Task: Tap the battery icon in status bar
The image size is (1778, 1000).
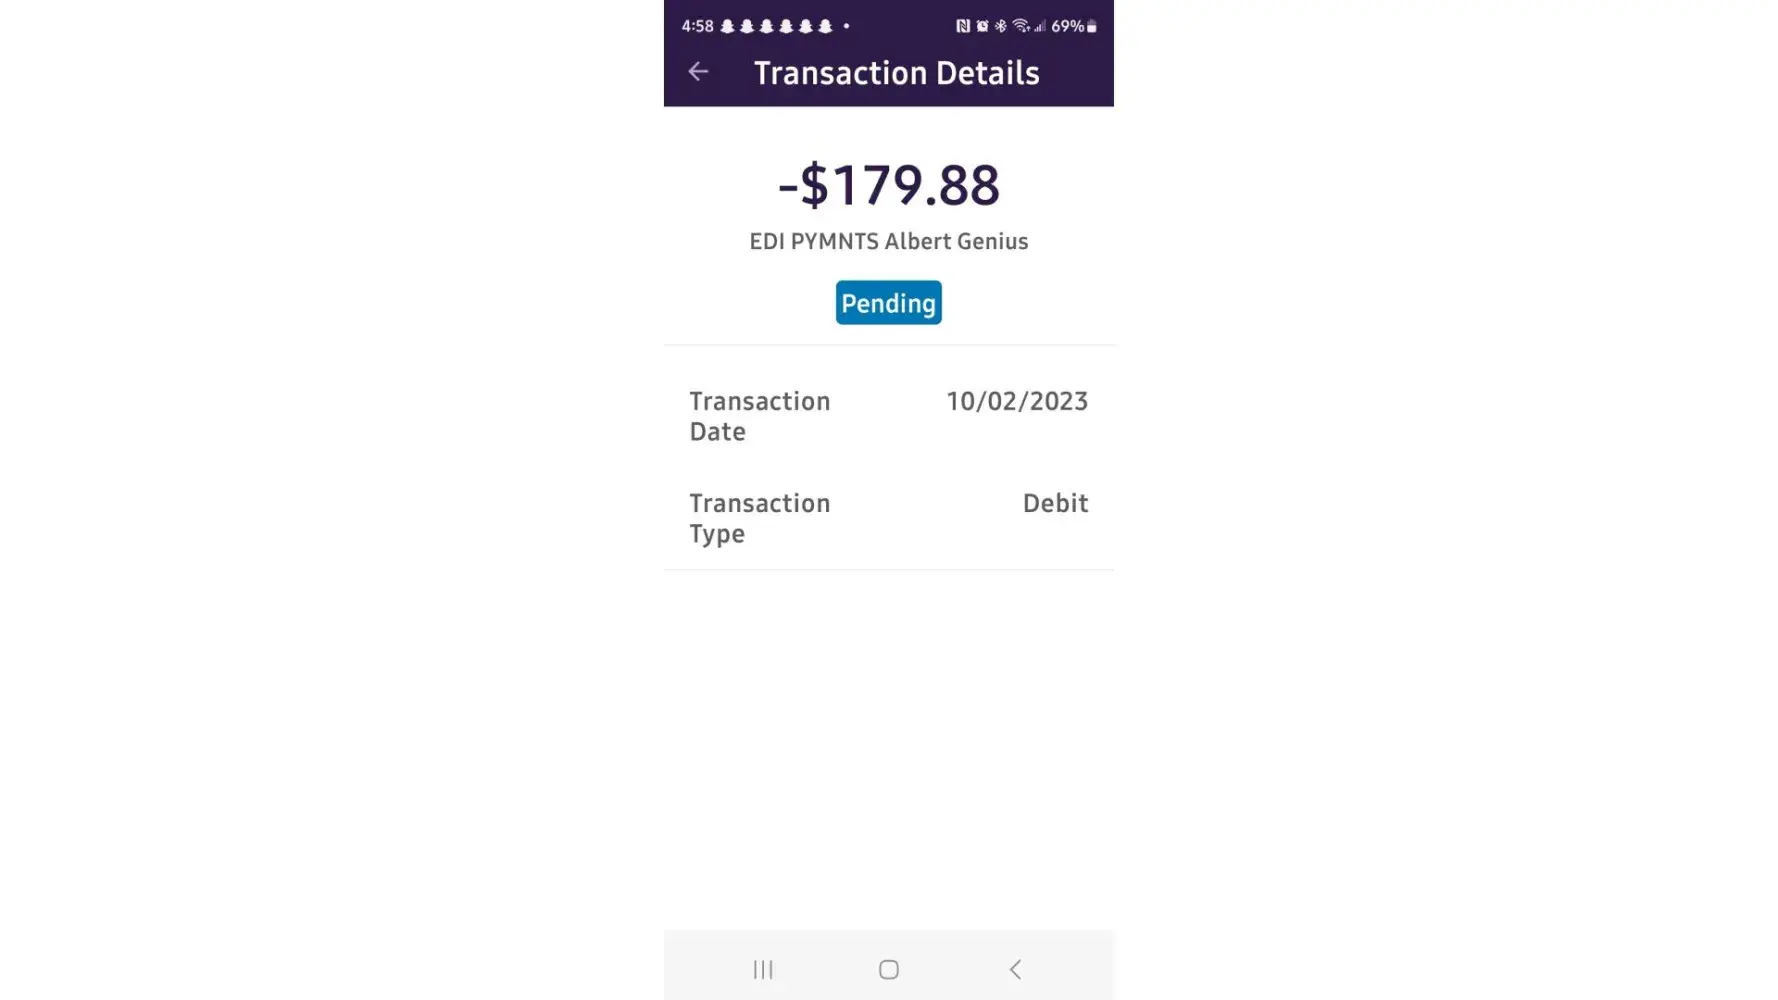Action: 1092,26
